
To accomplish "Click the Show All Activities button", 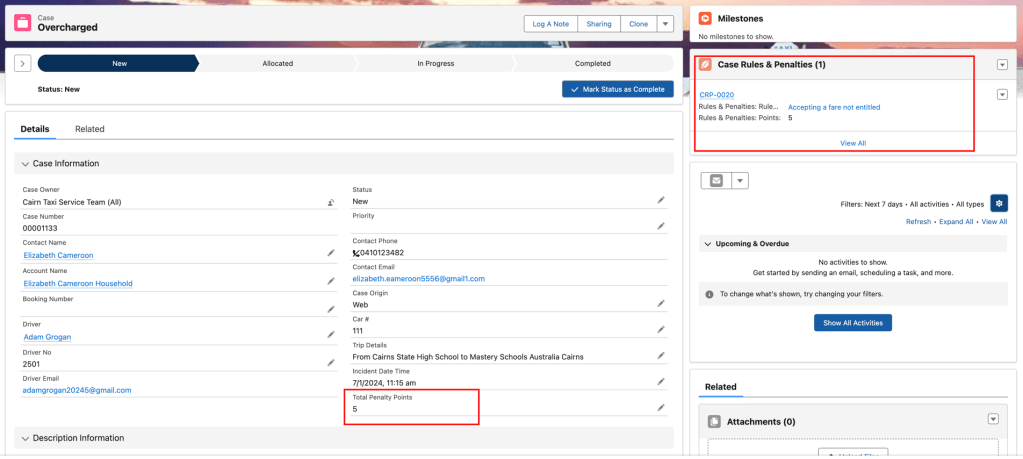I will coord(851,323).
